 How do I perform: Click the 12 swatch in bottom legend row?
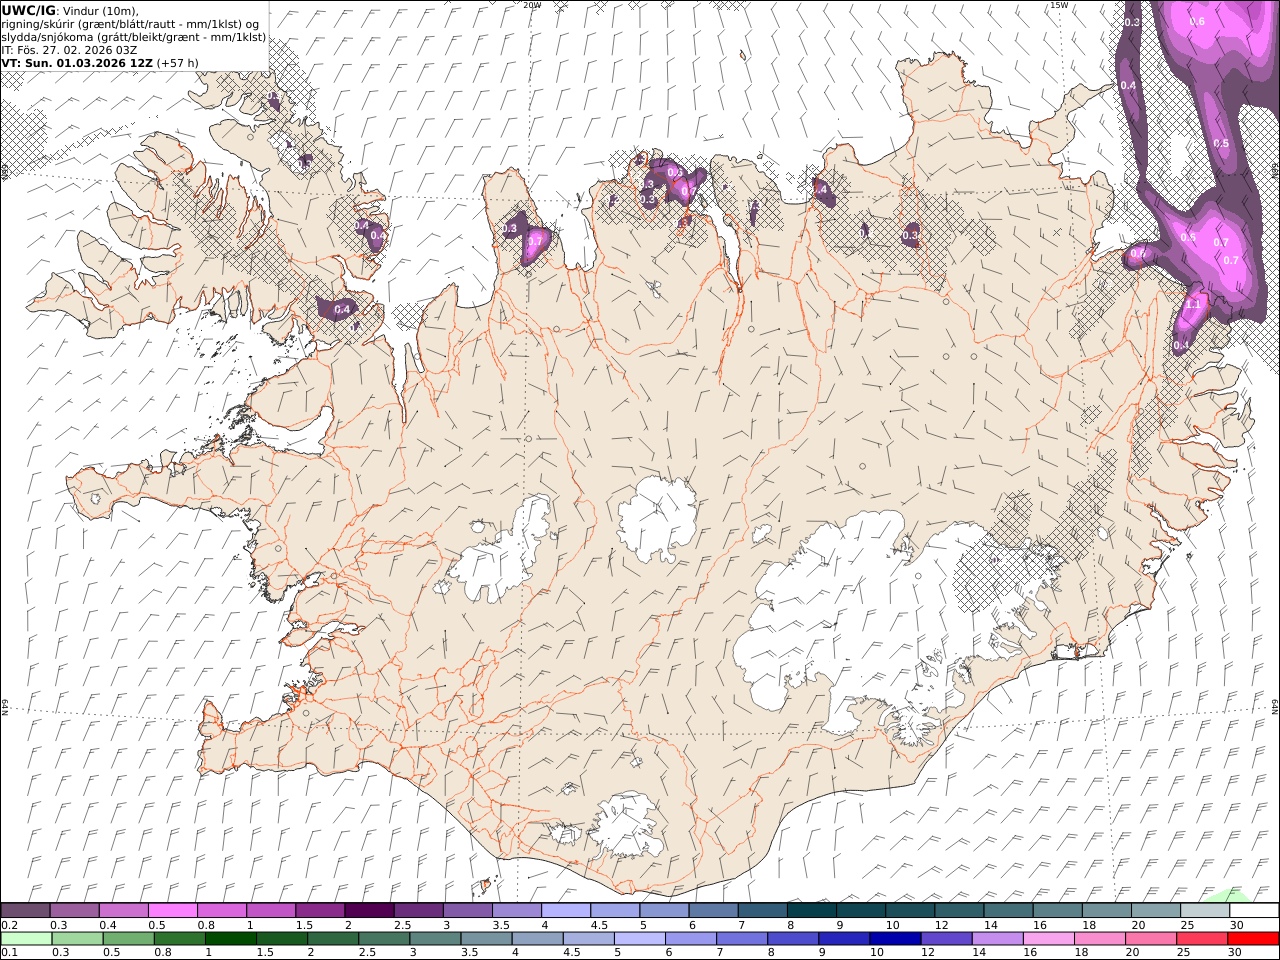click(x=945, y=938)
